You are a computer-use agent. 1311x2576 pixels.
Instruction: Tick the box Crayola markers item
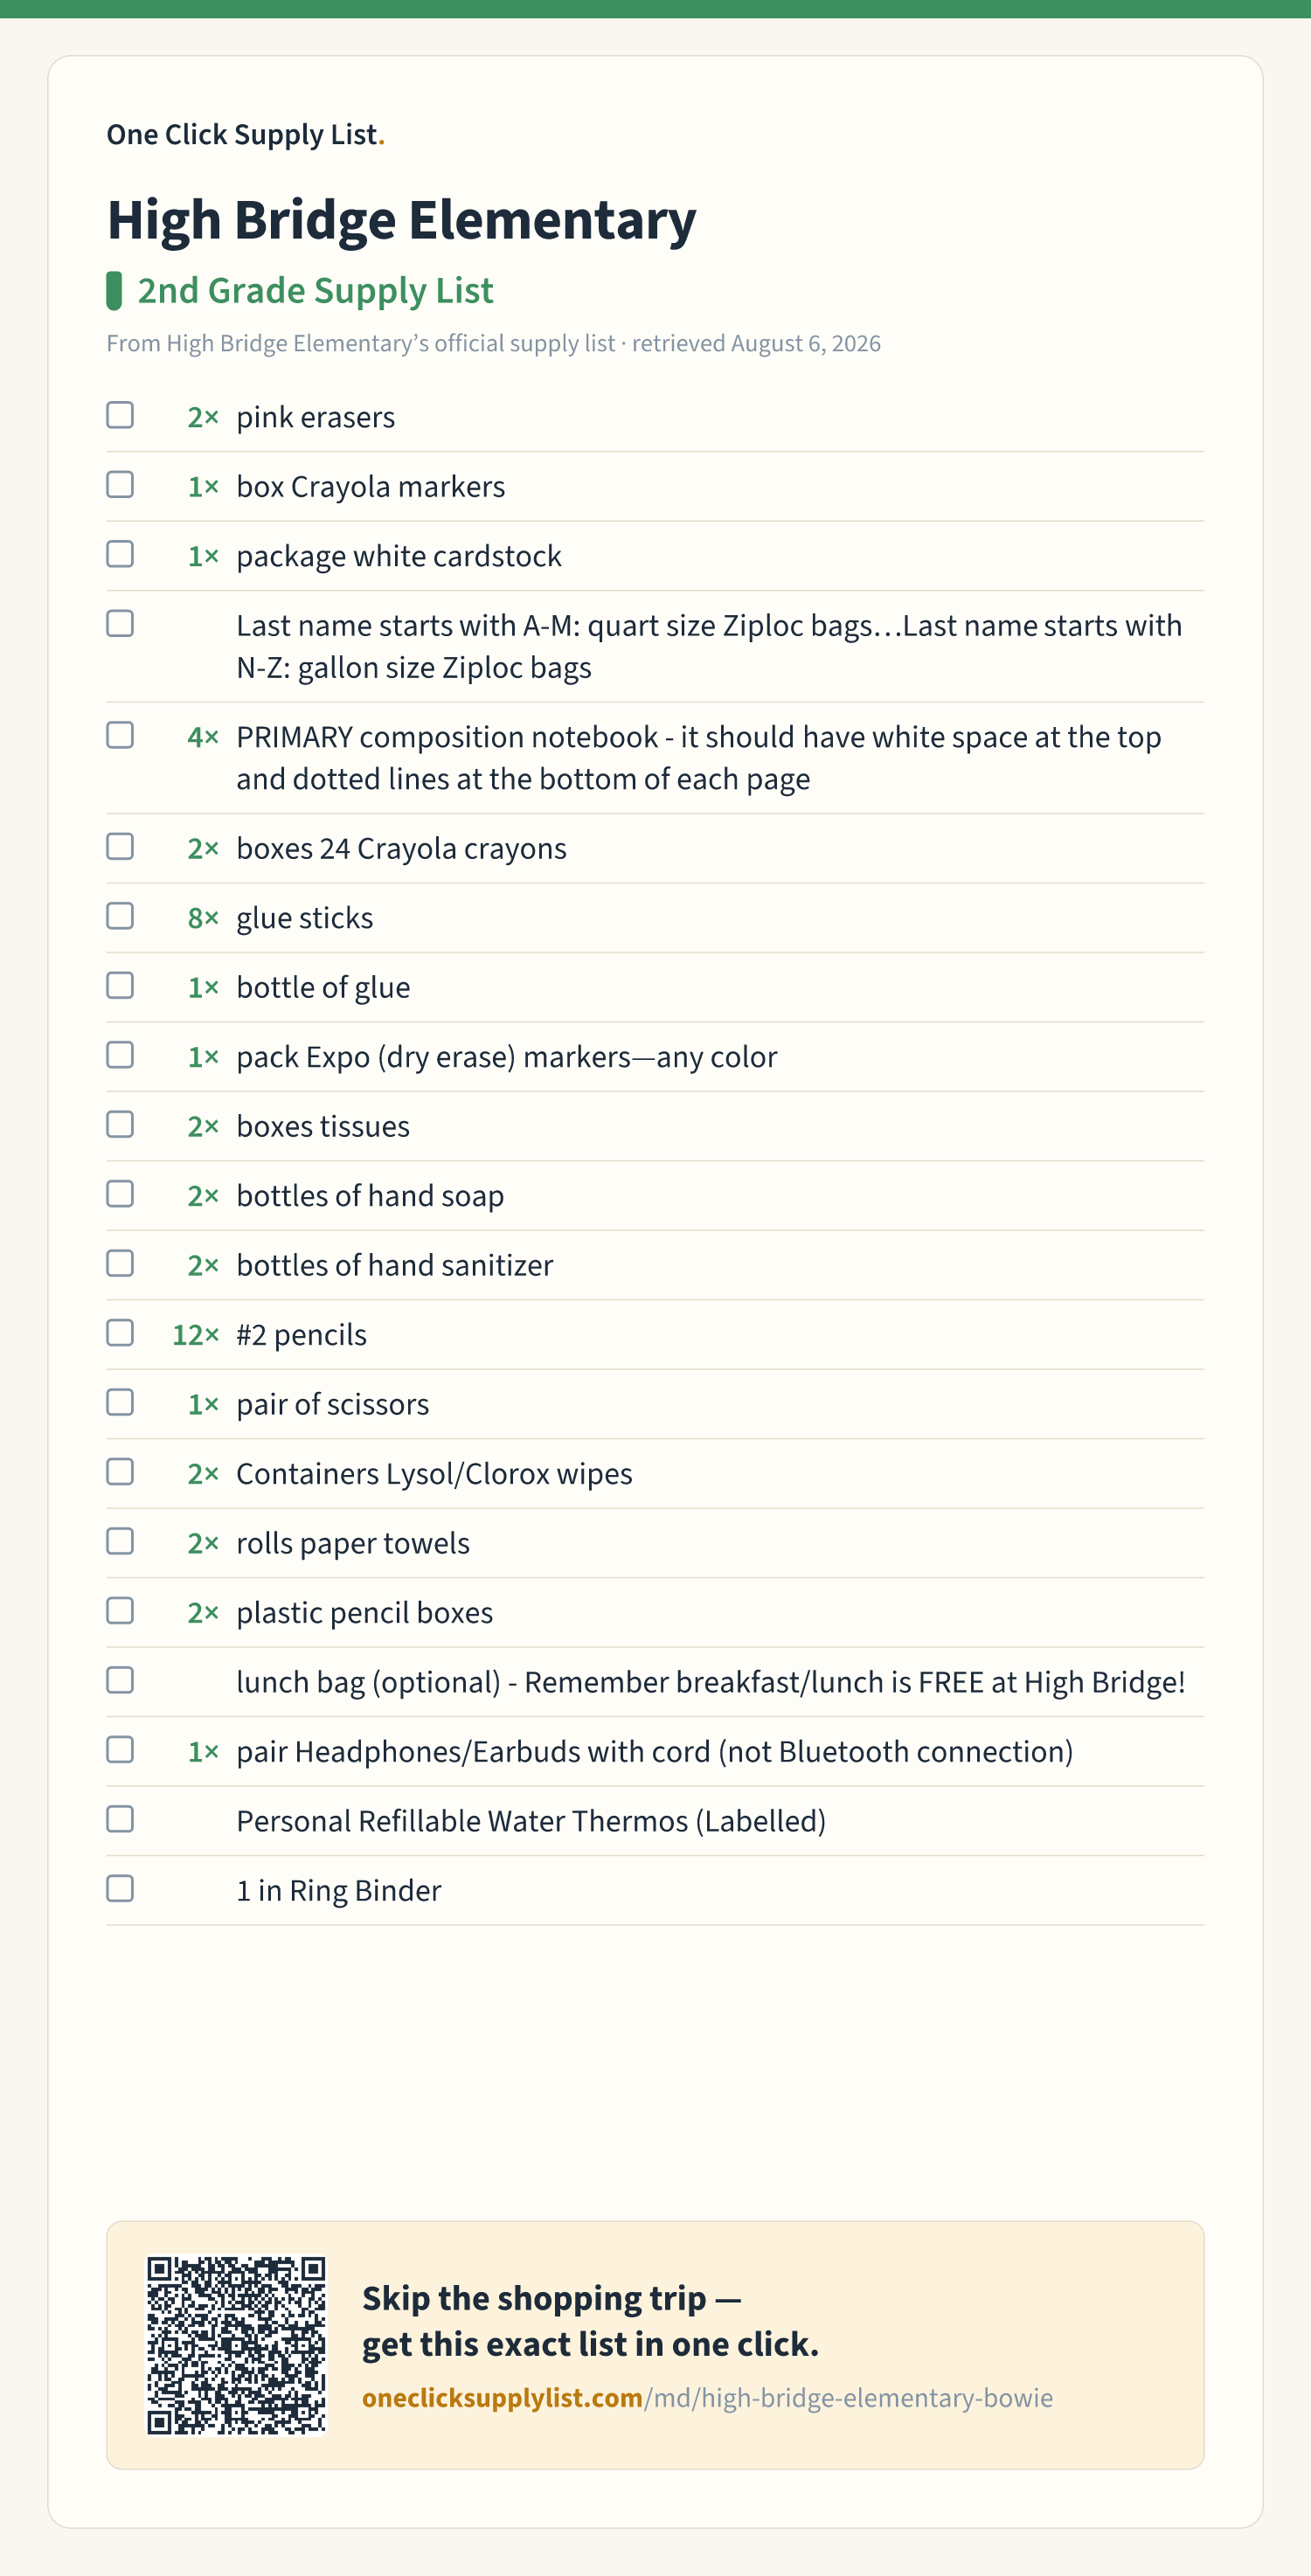[120, 485]
